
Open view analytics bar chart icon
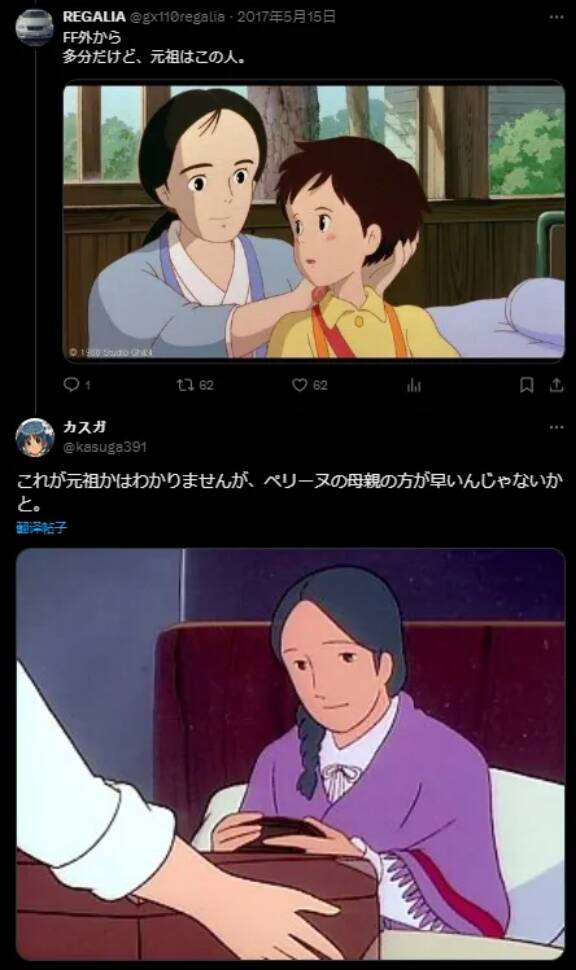414,385
